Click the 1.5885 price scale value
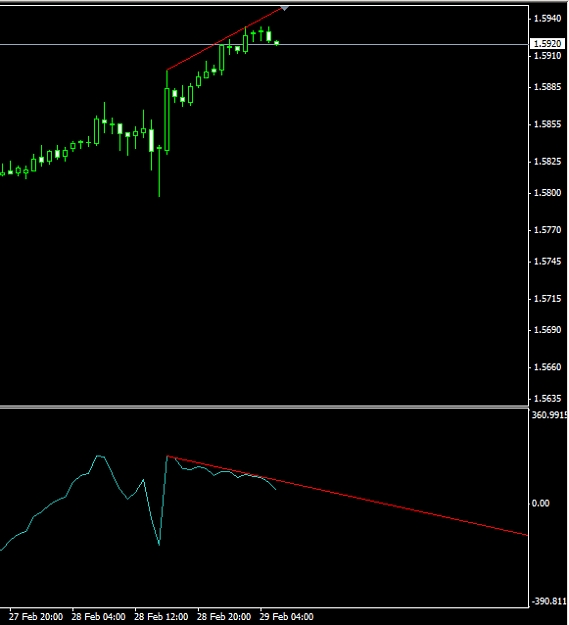 547,86
